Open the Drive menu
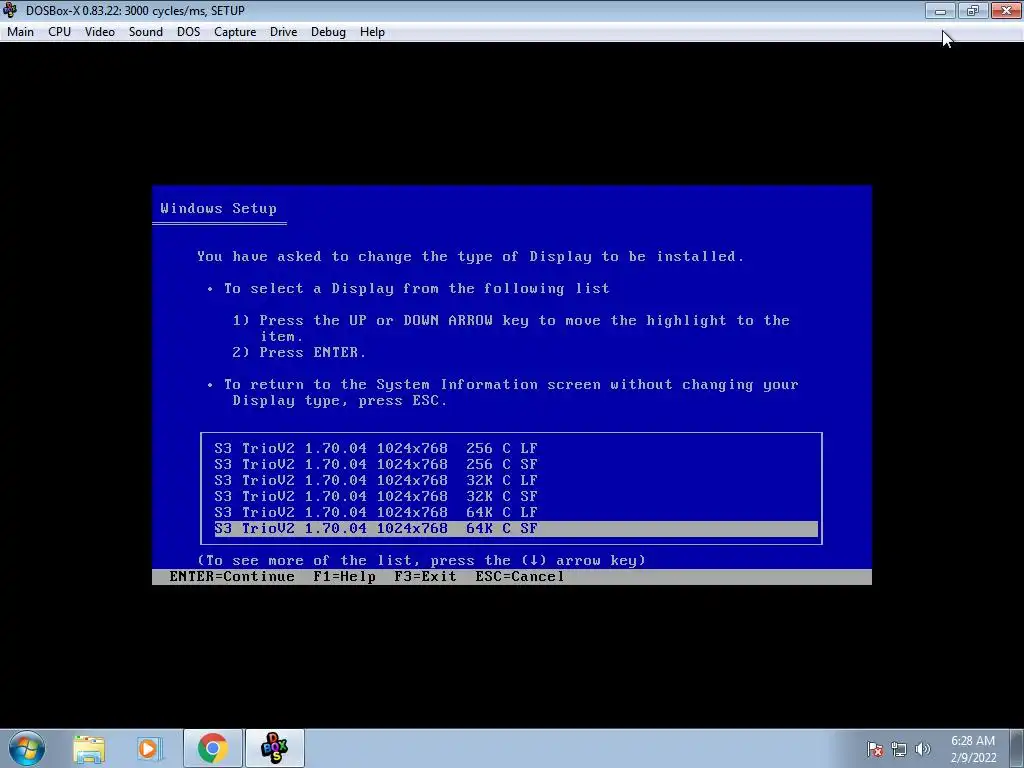 coord(283,32)
